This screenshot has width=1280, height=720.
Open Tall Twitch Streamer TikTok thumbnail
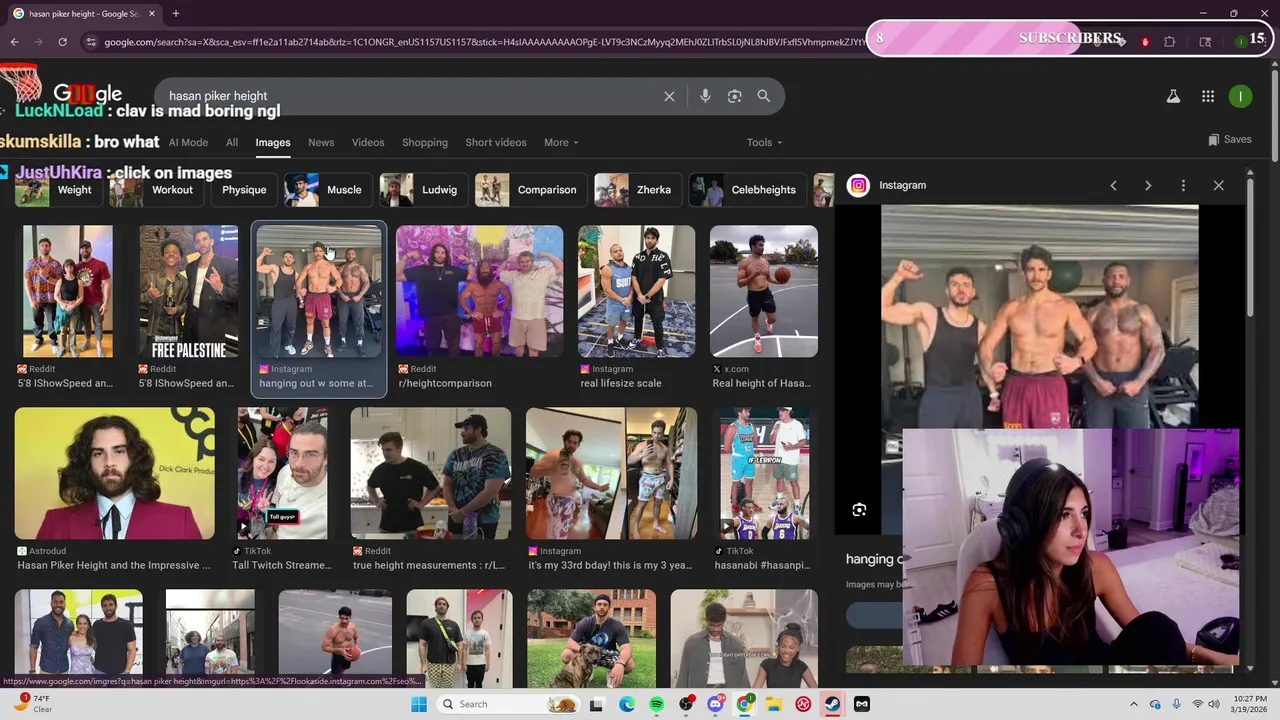[282, 473]
